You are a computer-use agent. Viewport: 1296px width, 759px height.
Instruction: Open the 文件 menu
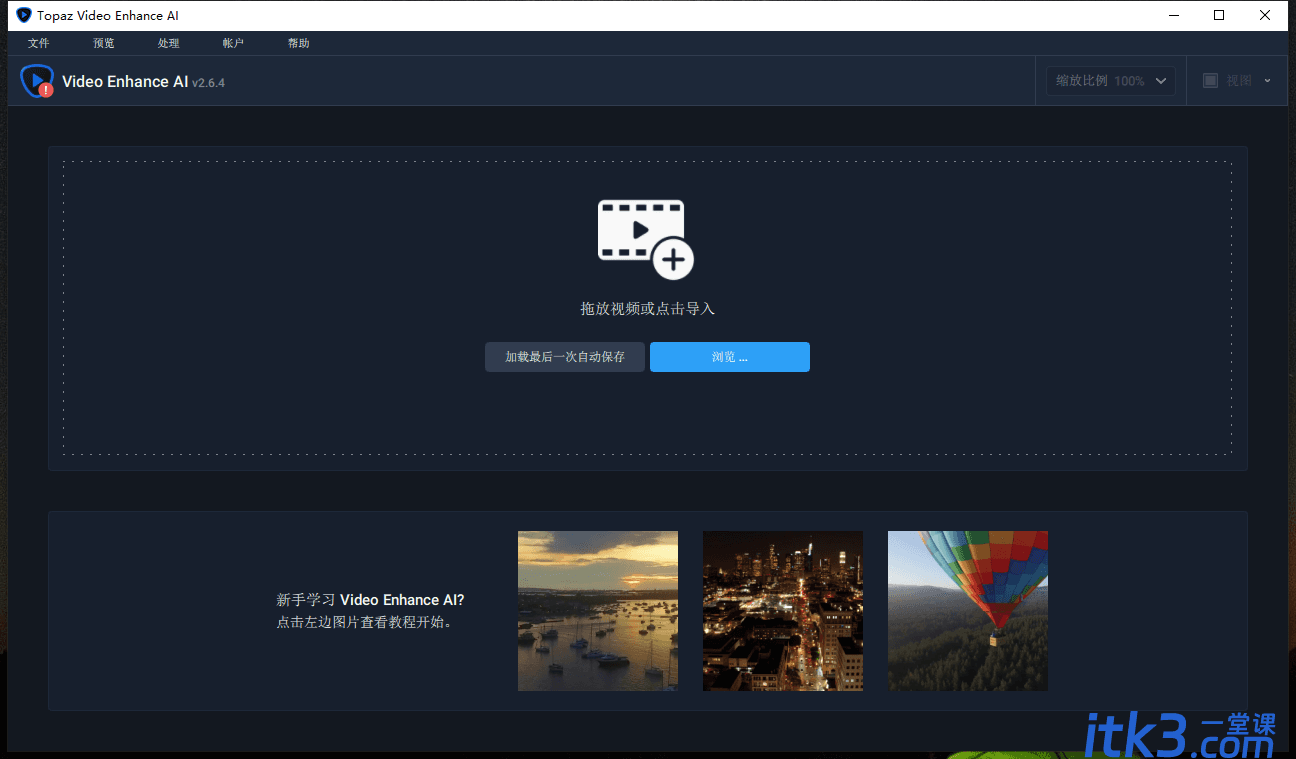39,43
